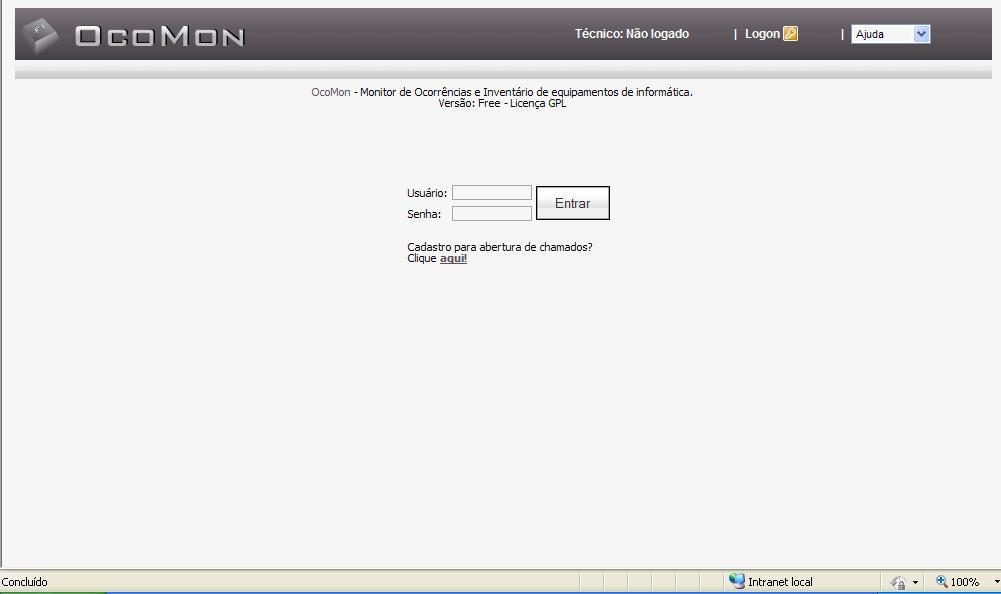1001x594 pixels.
Task: Click the 'Intranet local' status text
Action: pyautogui.click(x=780, y=582)
